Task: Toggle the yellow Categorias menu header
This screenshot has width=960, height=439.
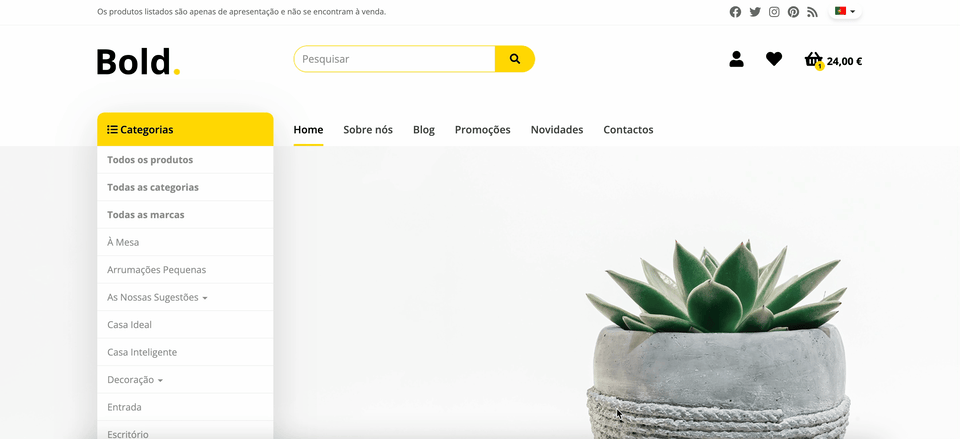Action: coord(185,129)
